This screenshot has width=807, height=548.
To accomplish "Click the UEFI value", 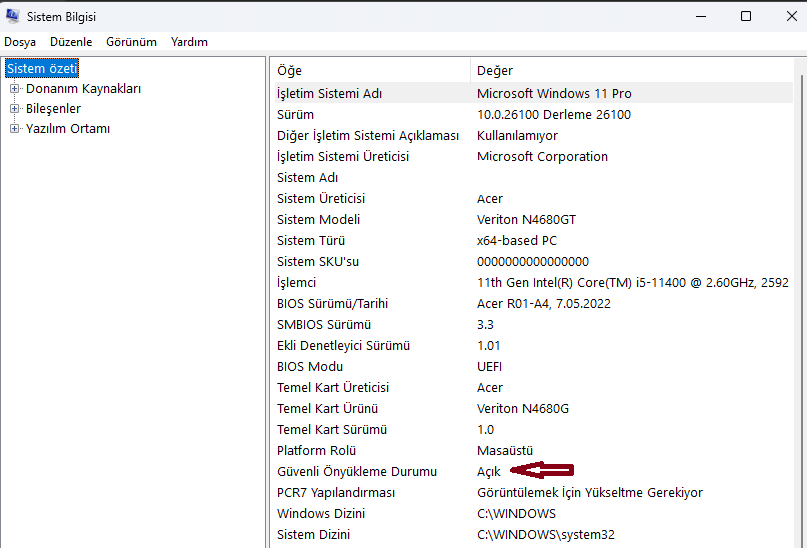I will pyautogui.click(x=489, y=367).
